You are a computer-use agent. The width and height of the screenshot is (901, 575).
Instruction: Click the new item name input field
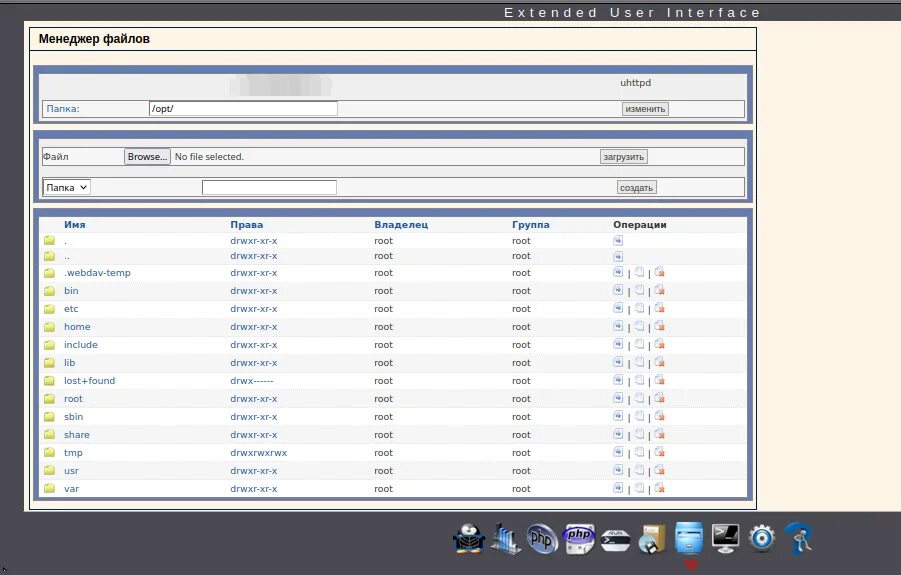[x=269, y=187]
